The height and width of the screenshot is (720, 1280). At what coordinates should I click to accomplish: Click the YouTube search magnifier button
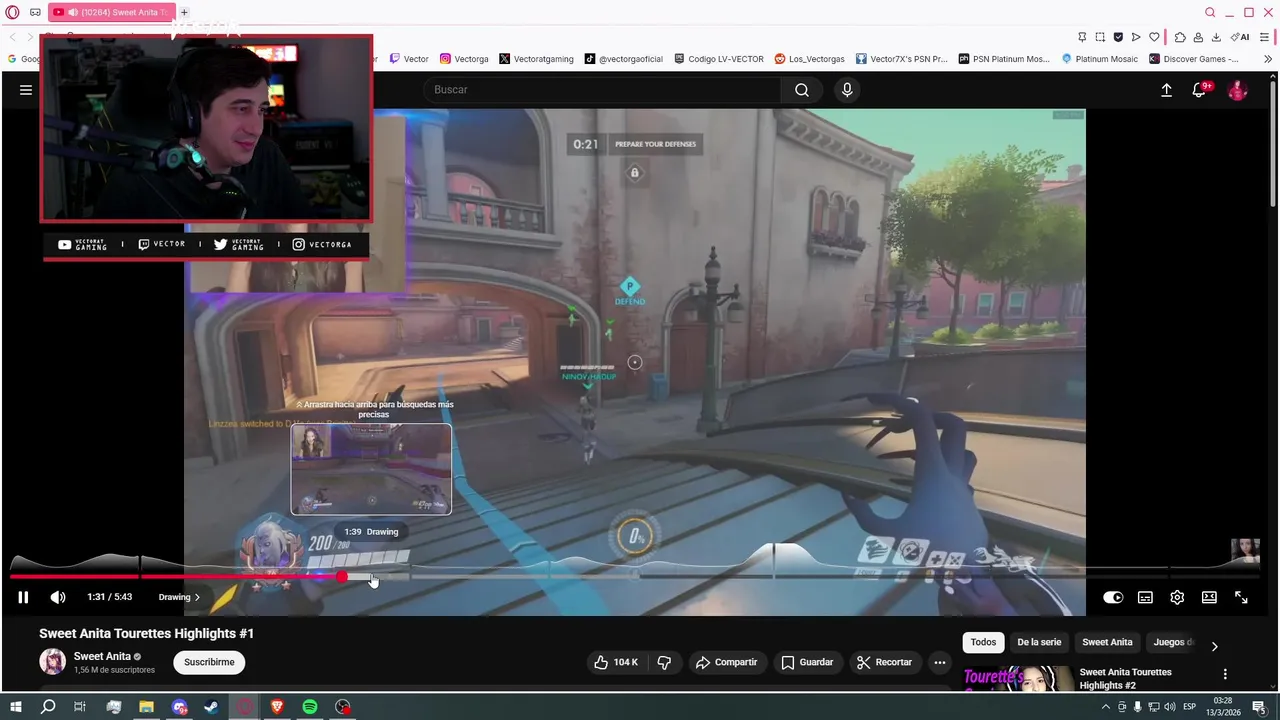point(802,90)
